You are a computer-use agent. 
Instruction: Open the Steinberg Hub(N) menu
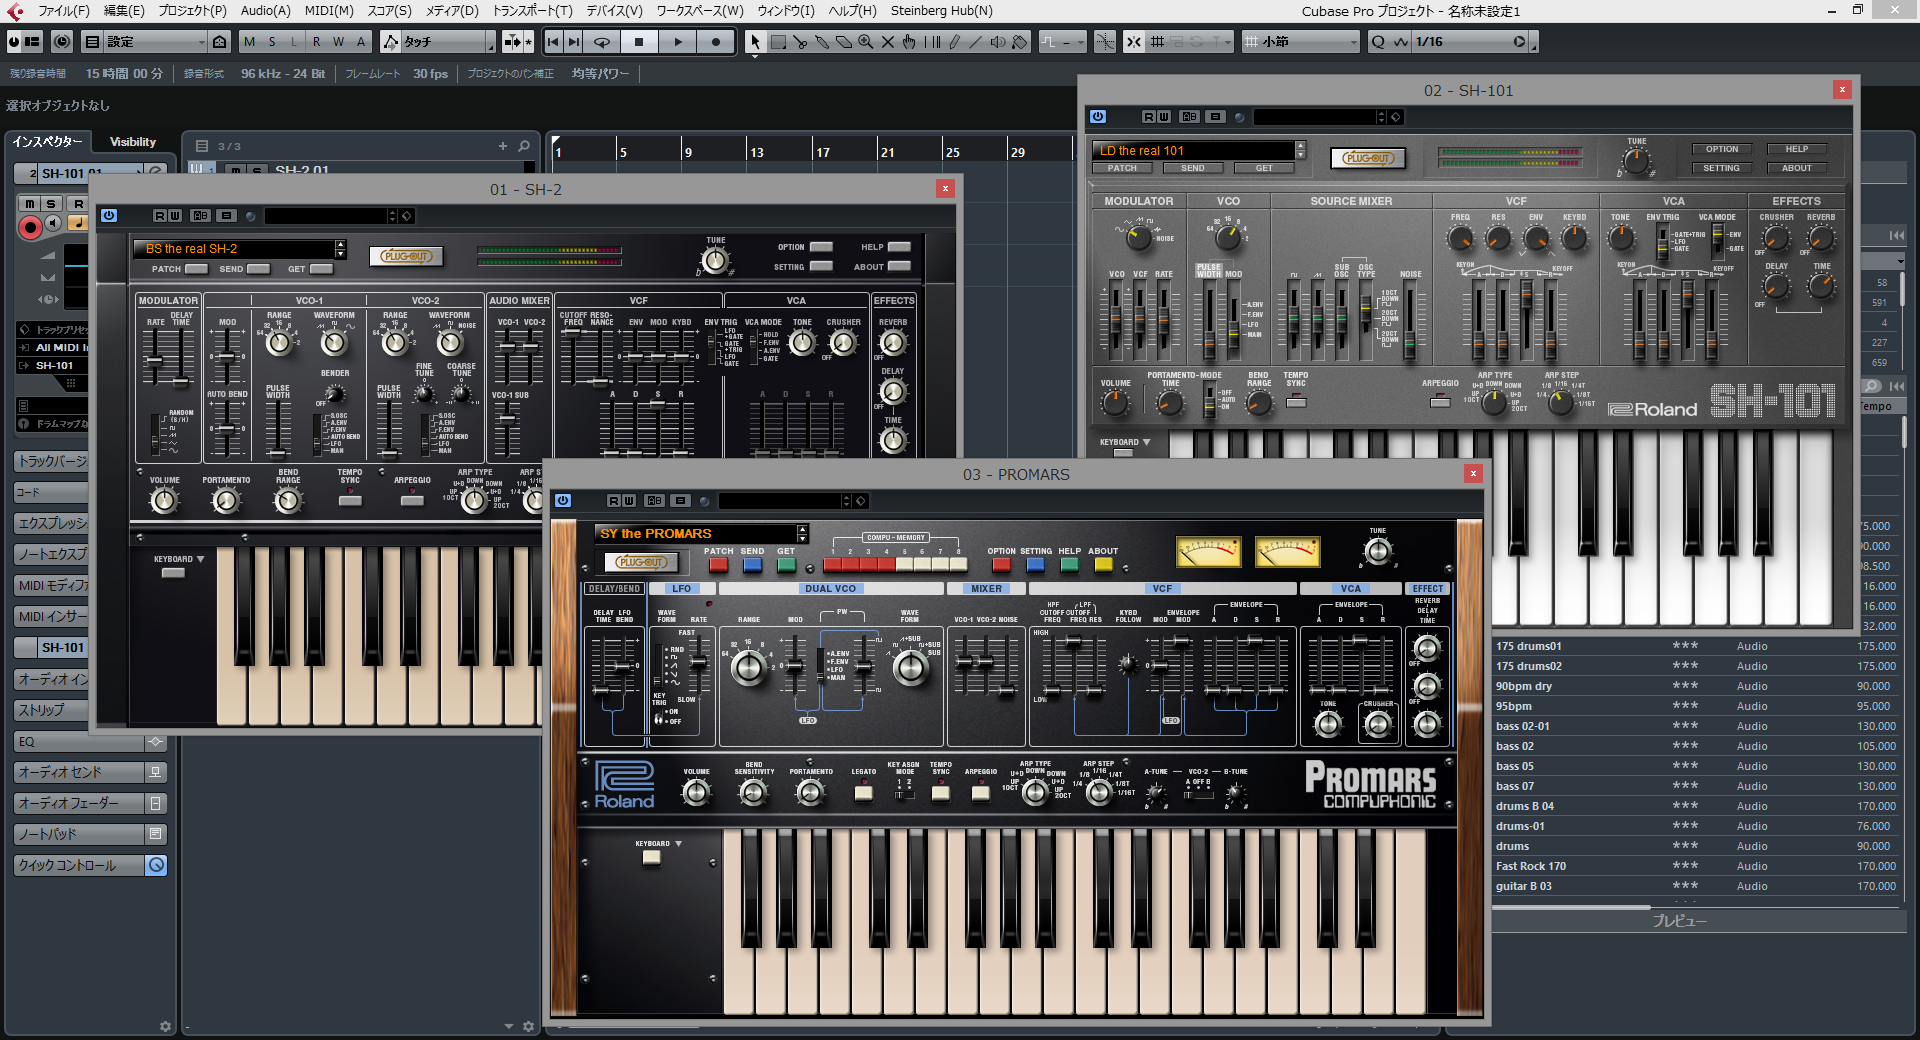tap(941, 11)
